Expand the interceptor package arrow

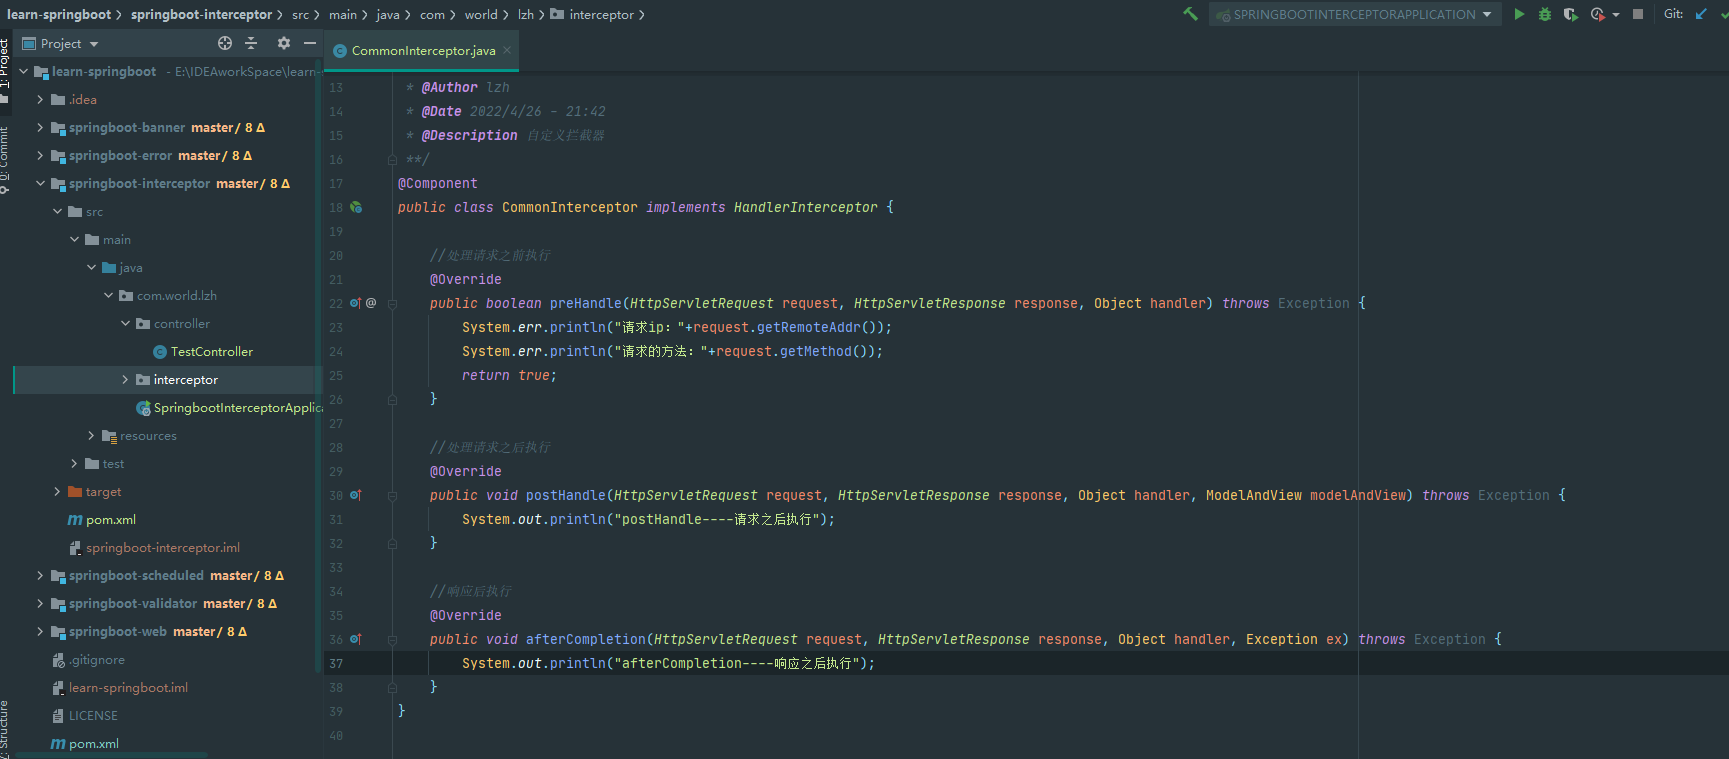[x=125, y=379]
